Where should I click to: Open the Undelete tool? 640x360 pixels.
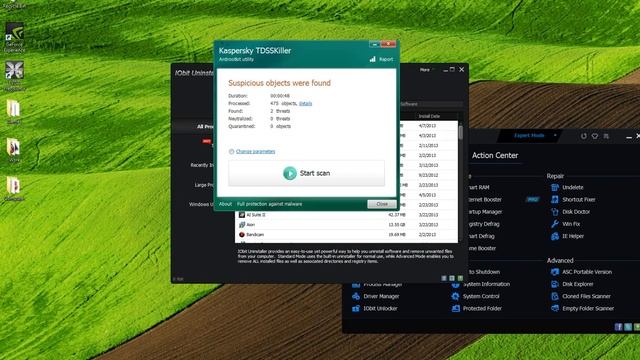click(567, 187)
